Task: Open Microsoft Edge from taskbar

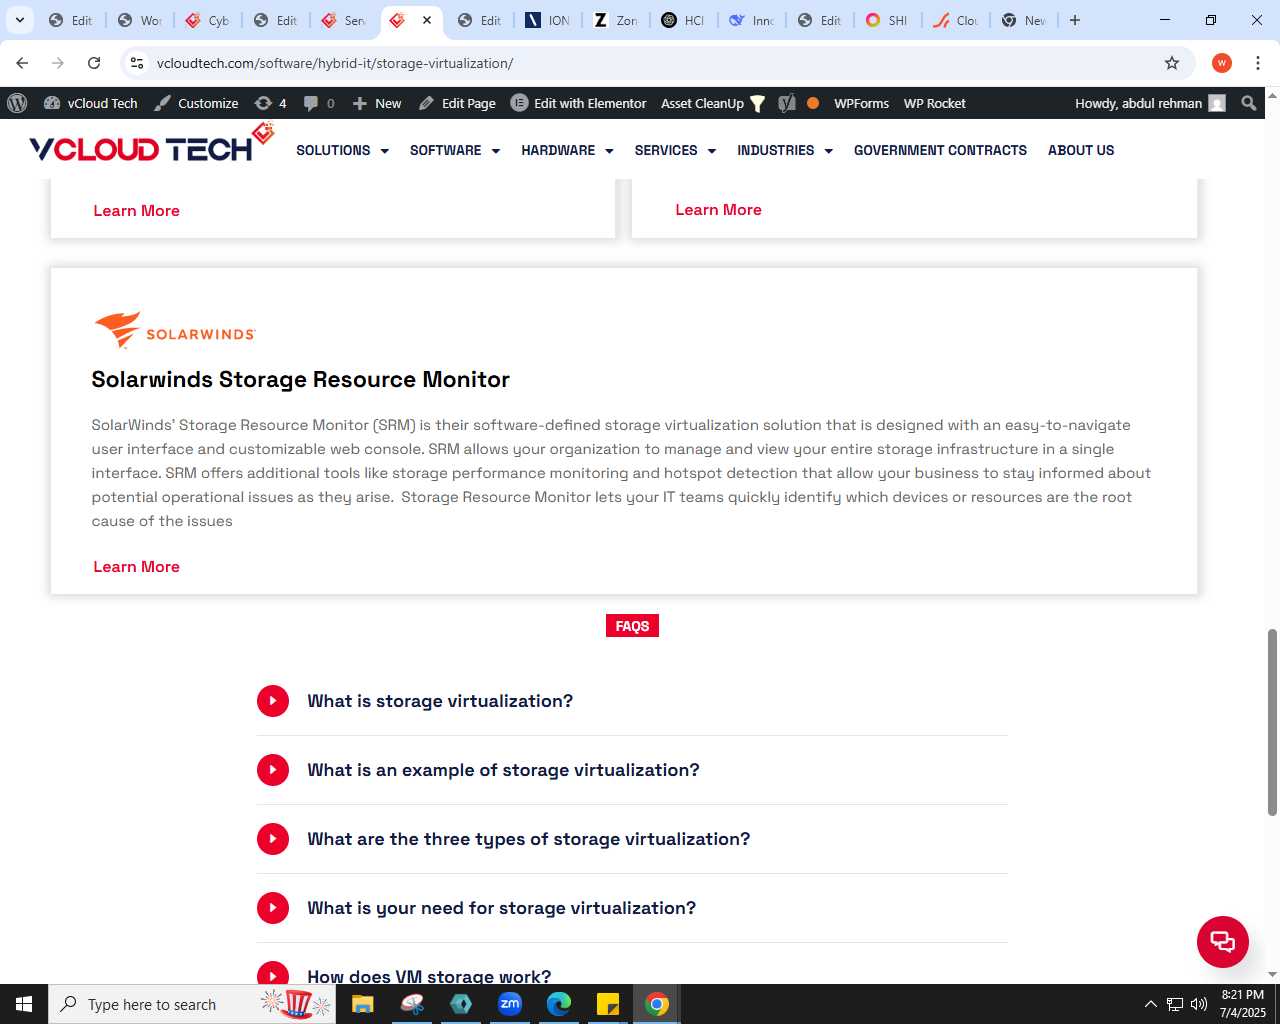Action: point(559,1004)
